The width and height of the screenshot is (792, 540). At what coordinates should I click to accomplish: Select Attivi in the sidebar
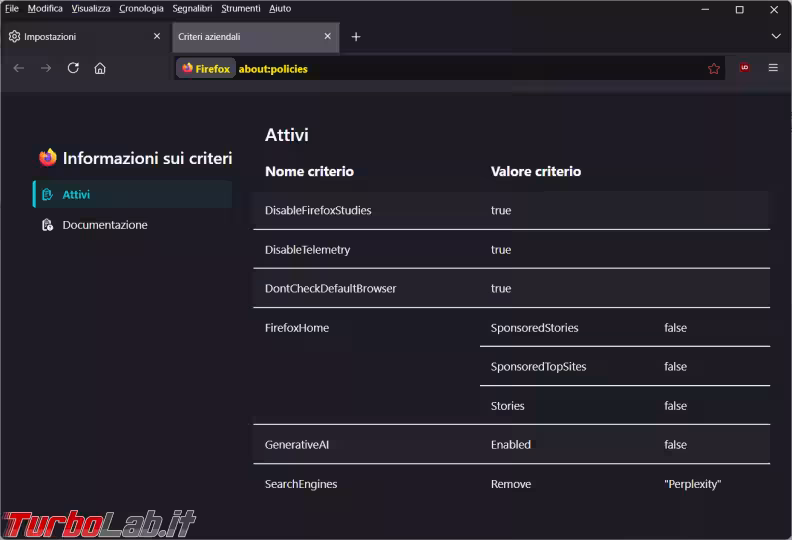[x=133, y=194]
